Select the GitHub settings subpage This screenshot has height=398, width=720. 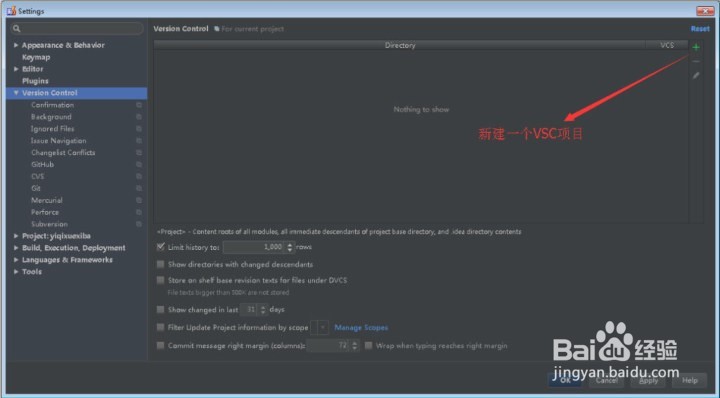42,164
